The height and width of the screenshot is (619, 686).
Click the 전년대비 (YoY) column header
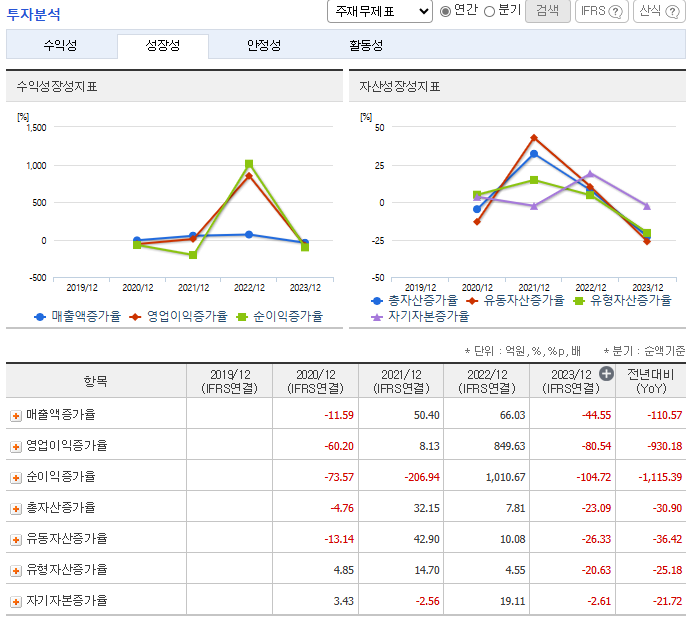651,381
